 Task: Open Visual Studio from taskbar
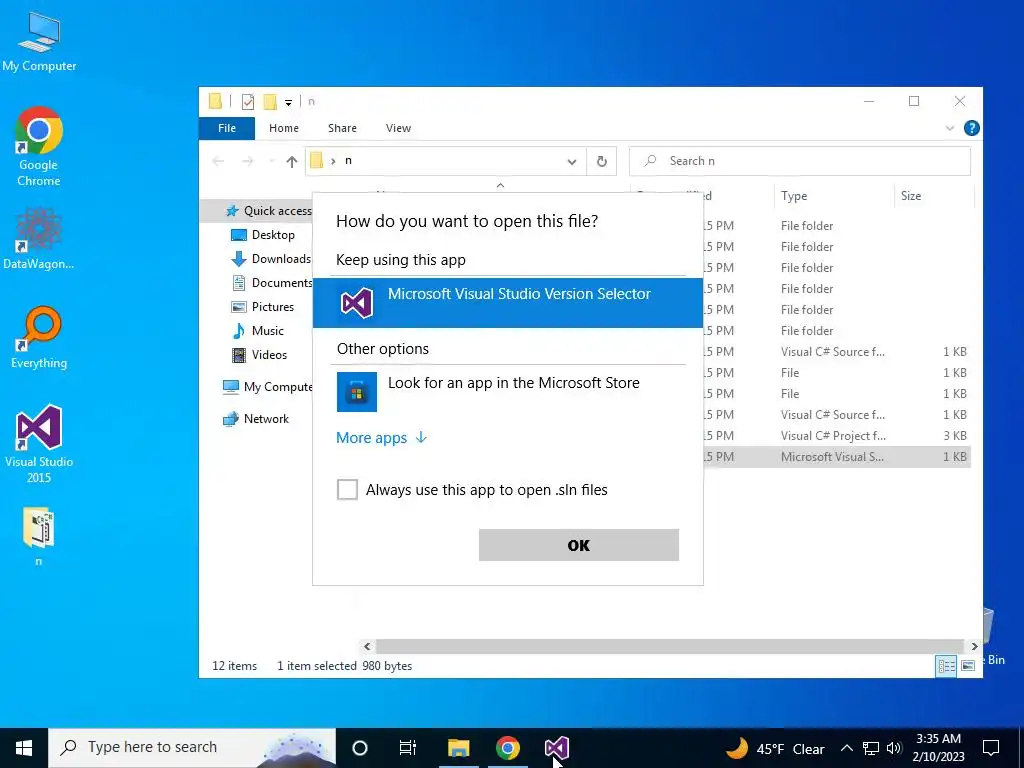point(557,748)
